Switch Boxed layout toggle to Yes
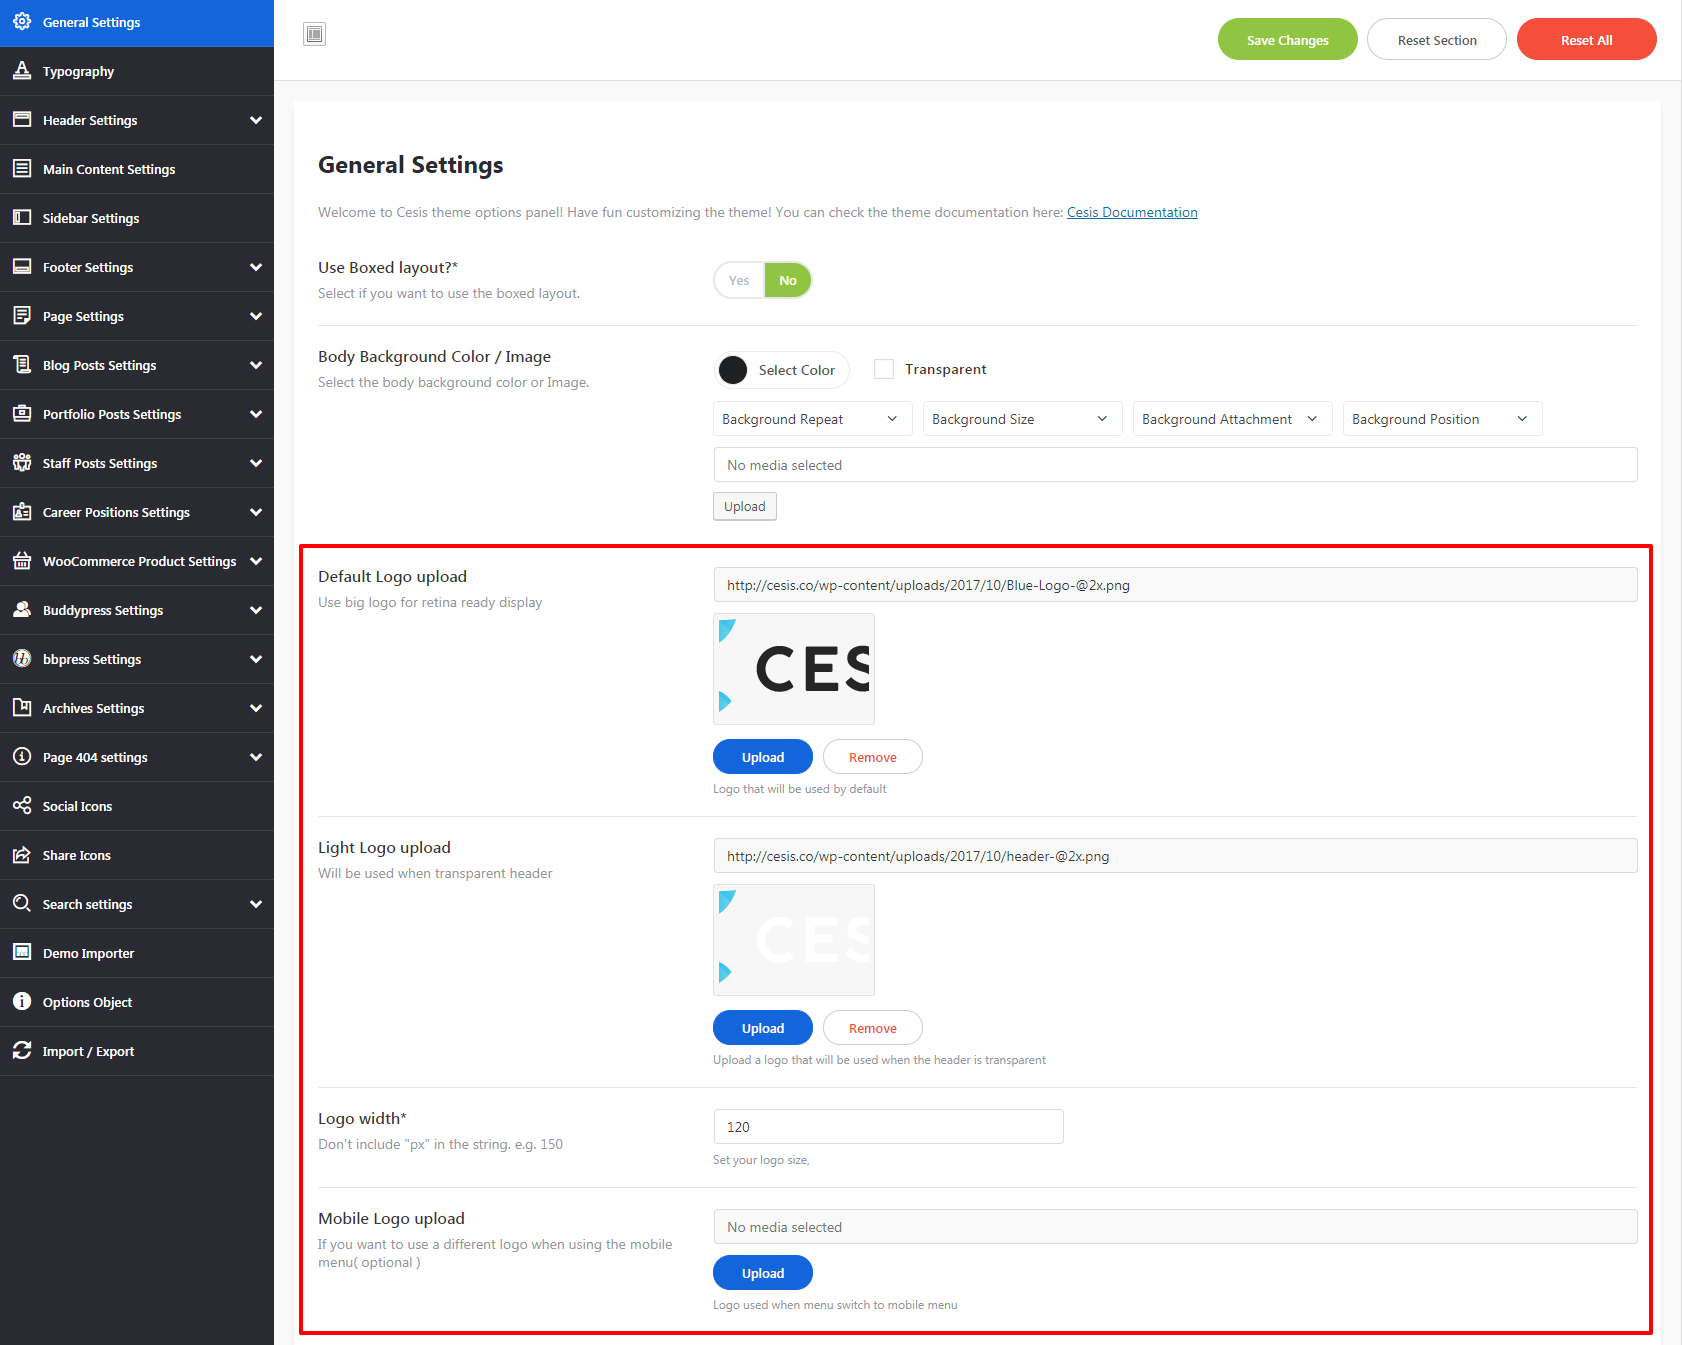The image size is (1682, 1345). point(739,281)
